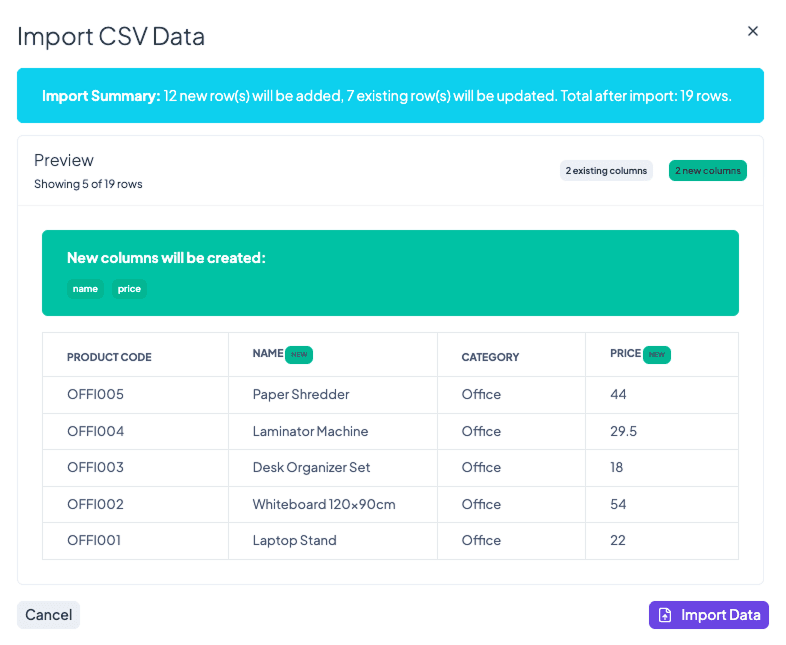Screen dimensions: 786x645
Task: Select the Paper Shredder name cell
Action: click(301, 395)
